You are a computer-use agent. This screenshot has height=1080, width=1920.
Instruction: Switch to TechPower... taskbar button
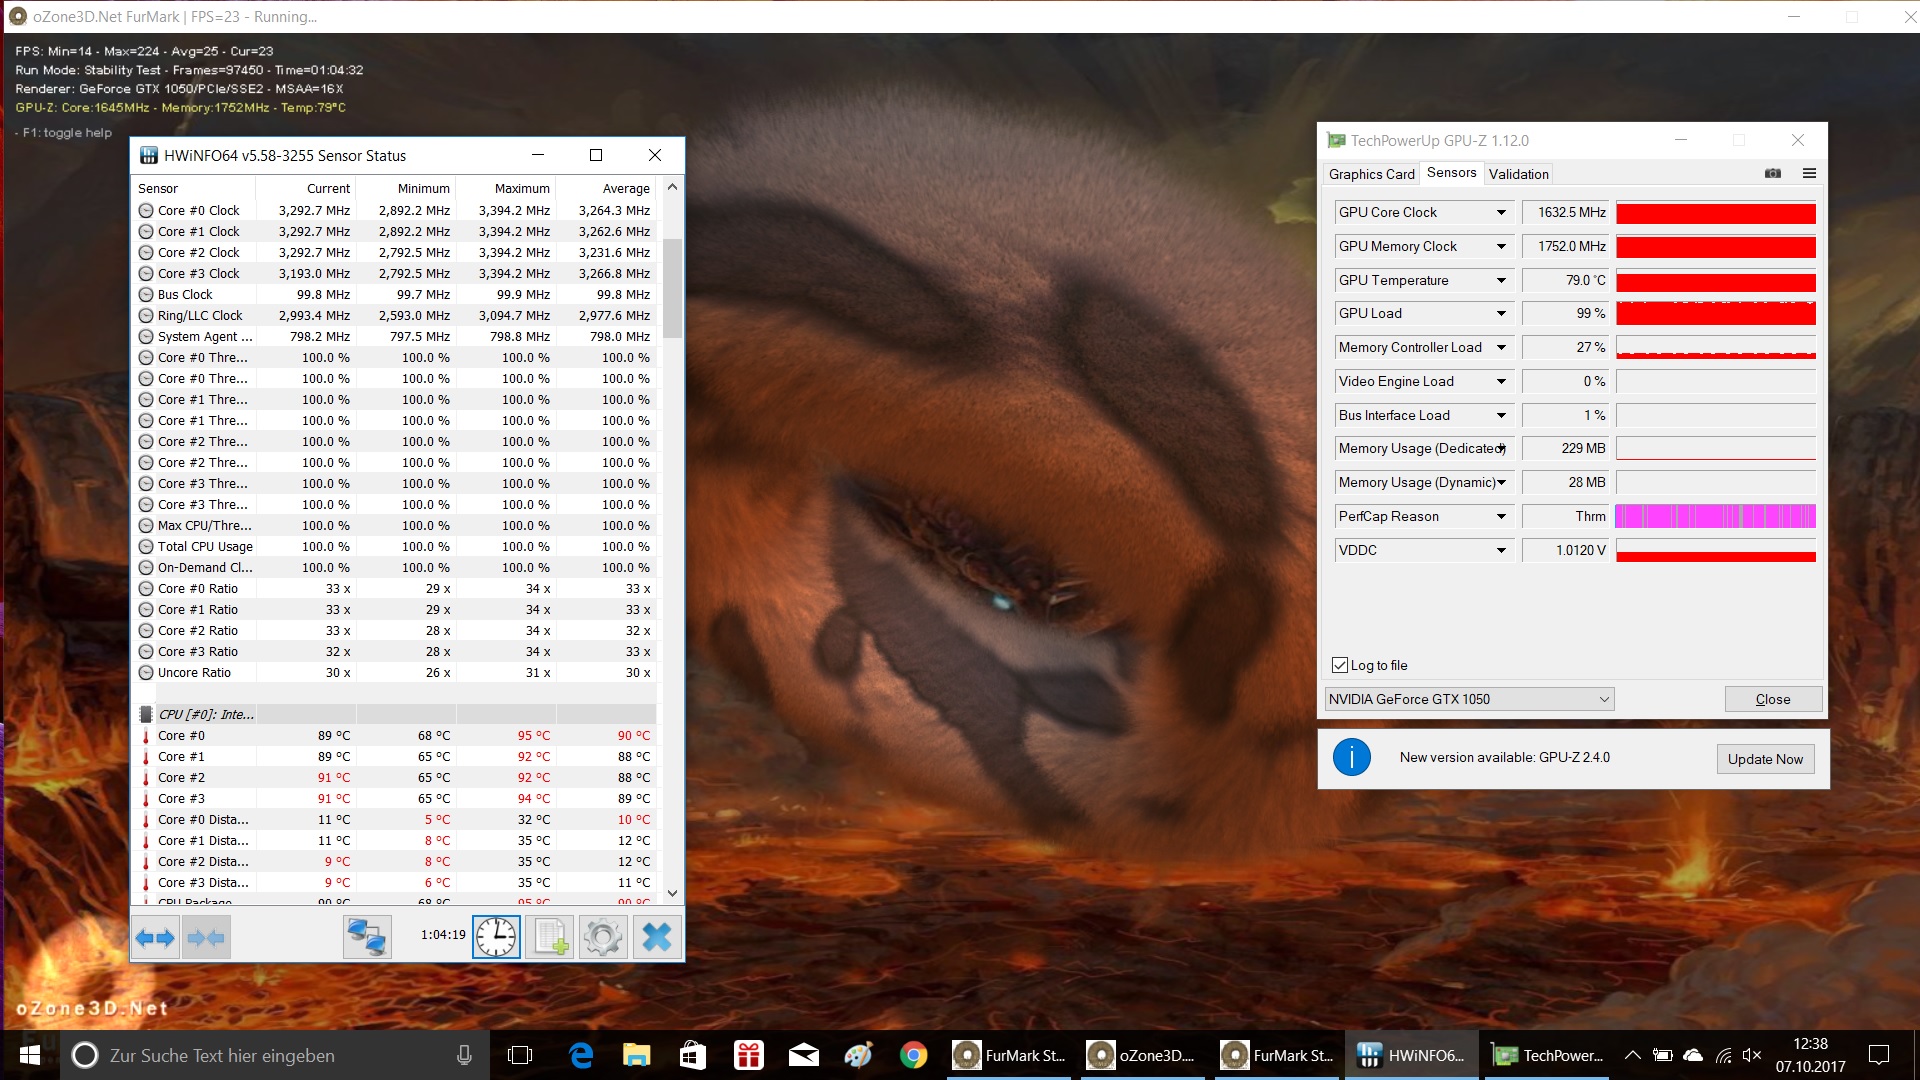1545,1055
